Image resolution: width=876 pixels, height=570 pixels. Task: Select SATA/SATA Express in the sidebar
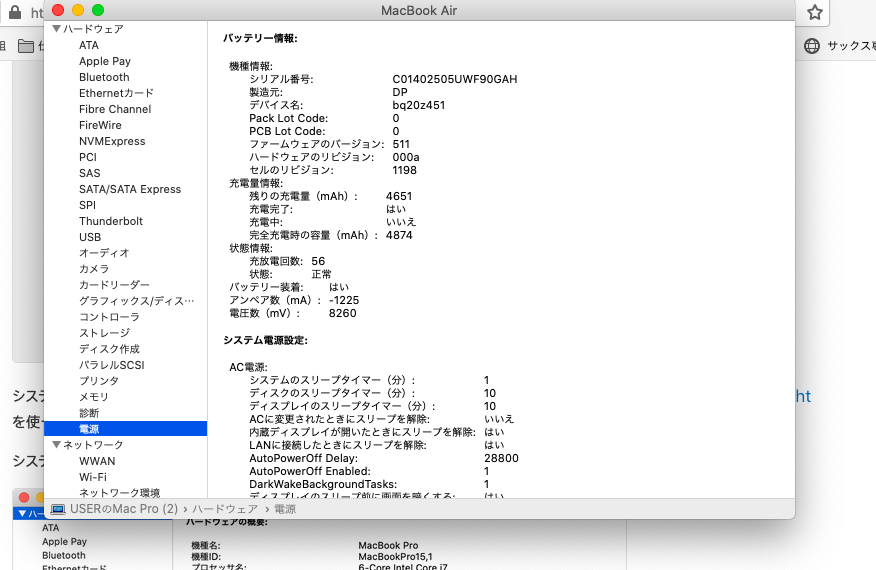coord(130,189)
